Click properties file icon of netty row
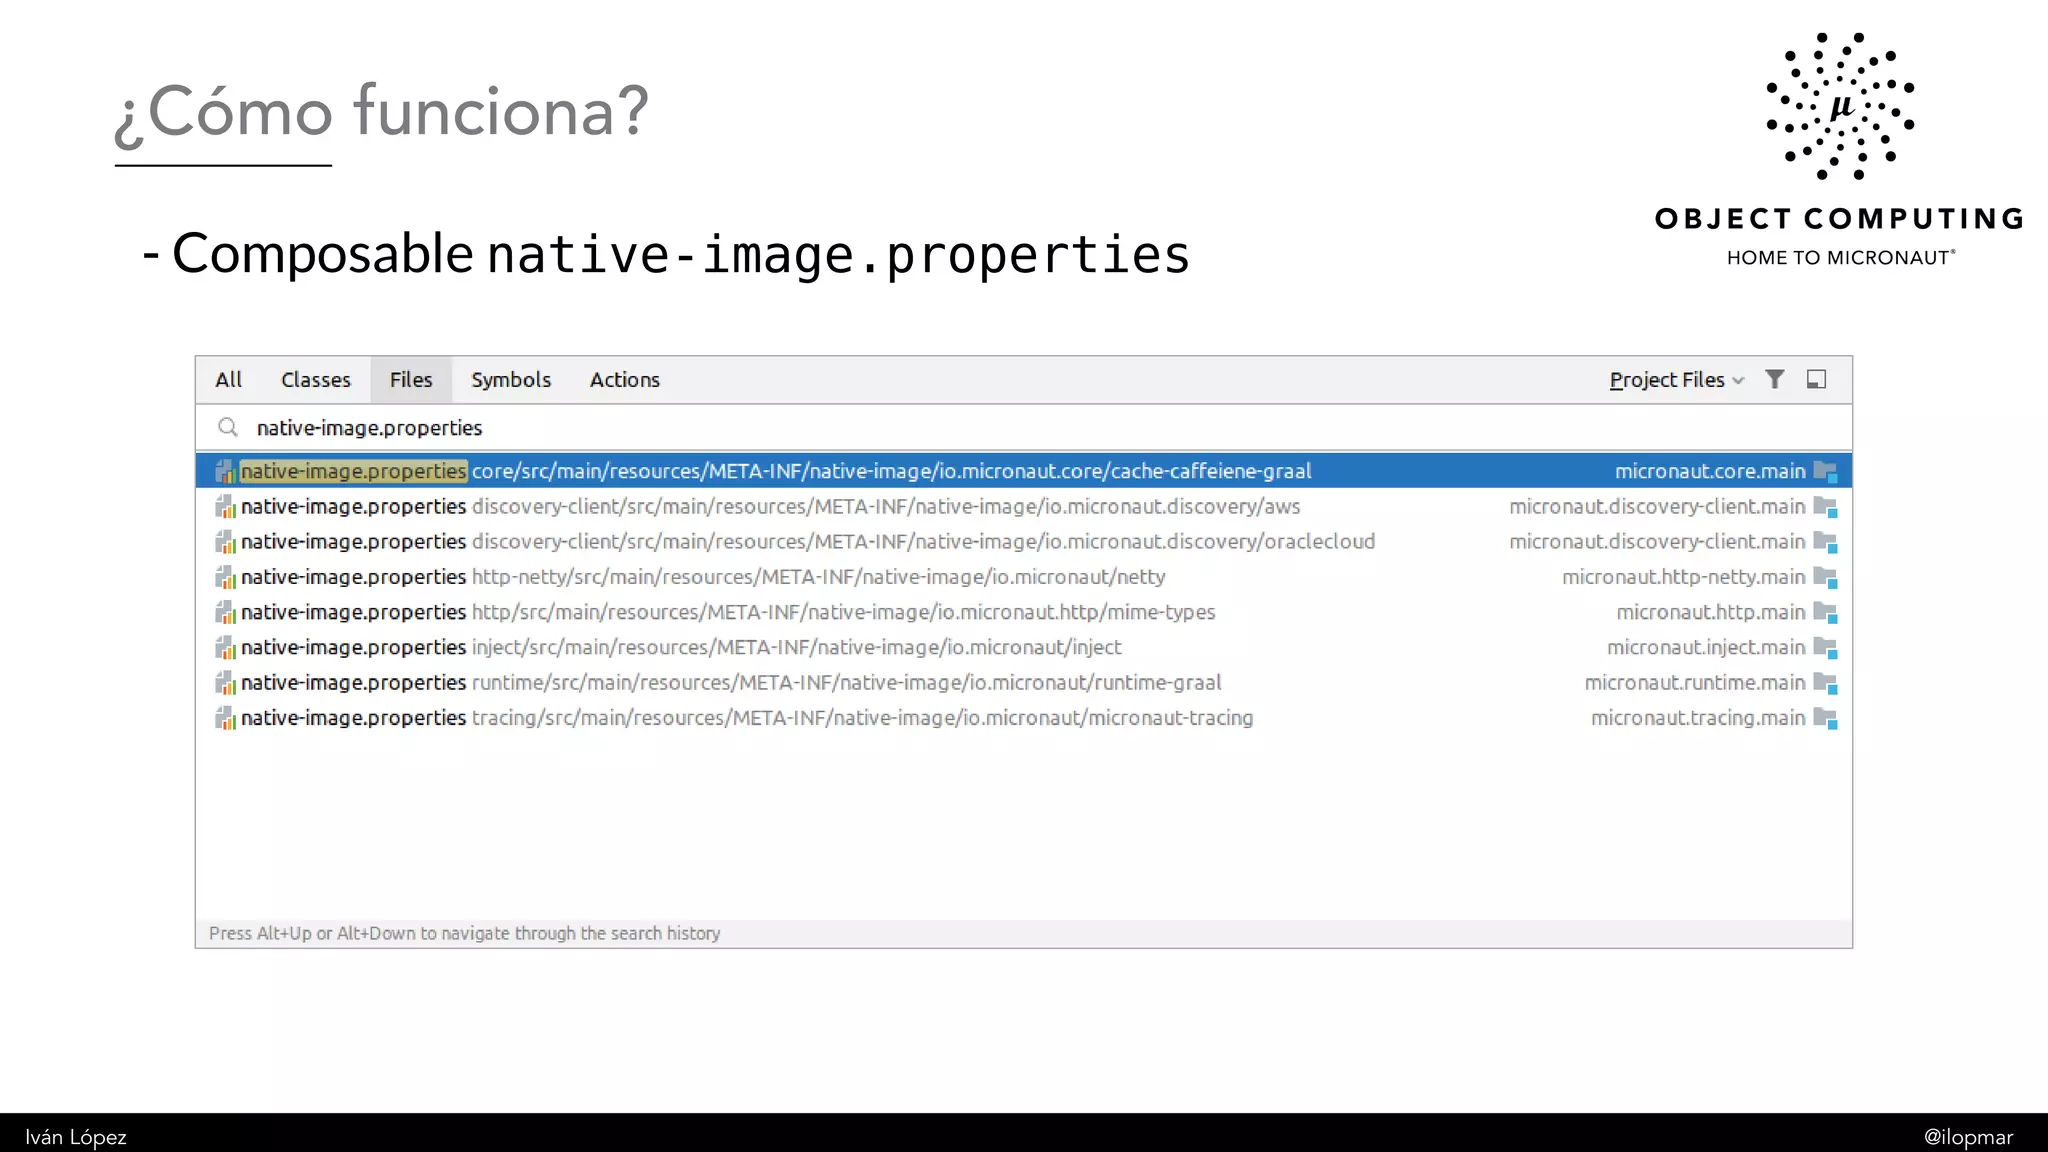The width and height of the screenshot is (2048, 1152). 226,577
